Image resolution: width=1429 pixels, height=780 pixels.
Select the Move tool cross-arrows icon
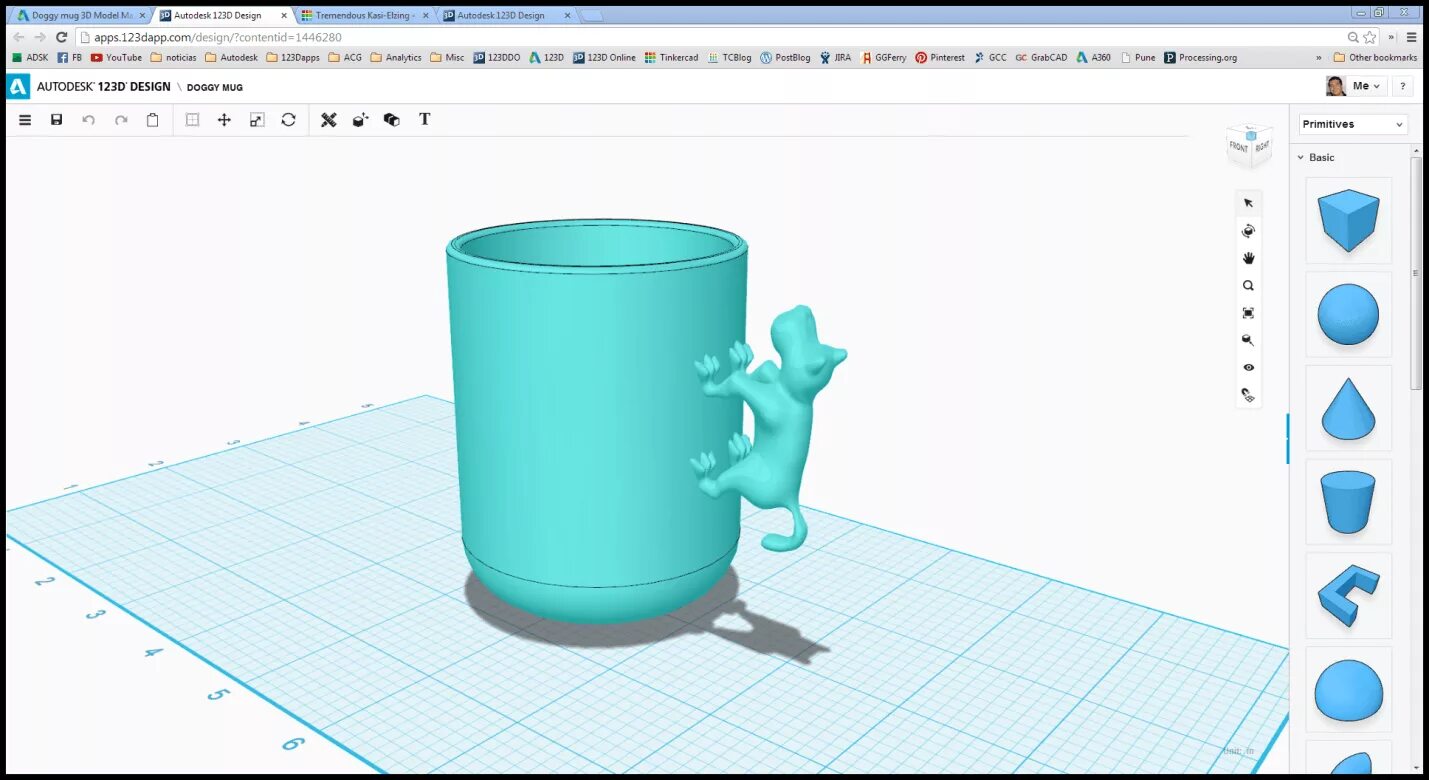(x=224, y=120)
